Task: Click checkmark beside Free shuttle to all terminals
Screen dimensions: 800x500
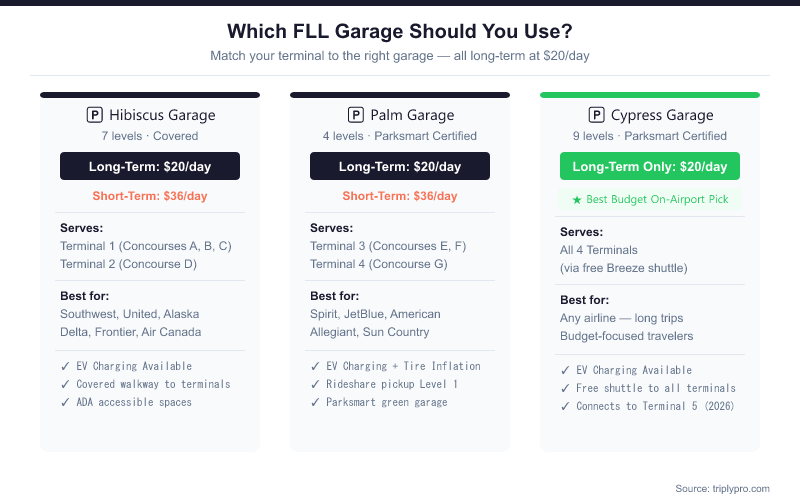Action: 565,388
